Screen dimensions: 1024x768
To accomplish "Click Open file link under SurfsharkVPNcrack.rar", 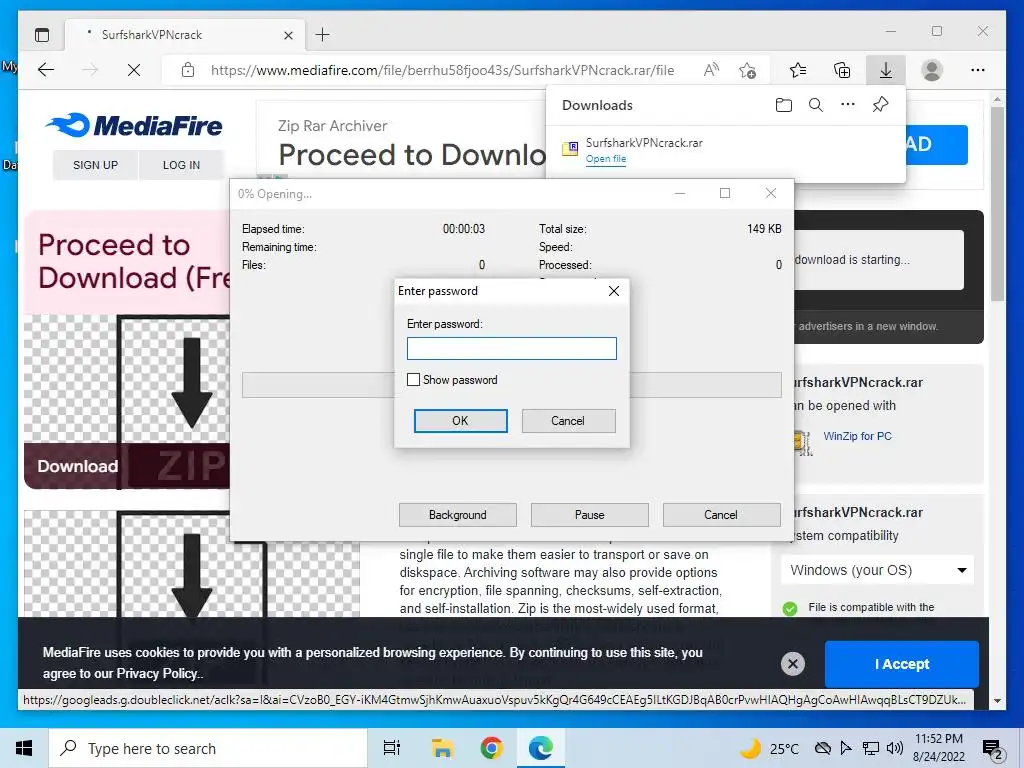I will pyautogui.click(x=605, y=159).
